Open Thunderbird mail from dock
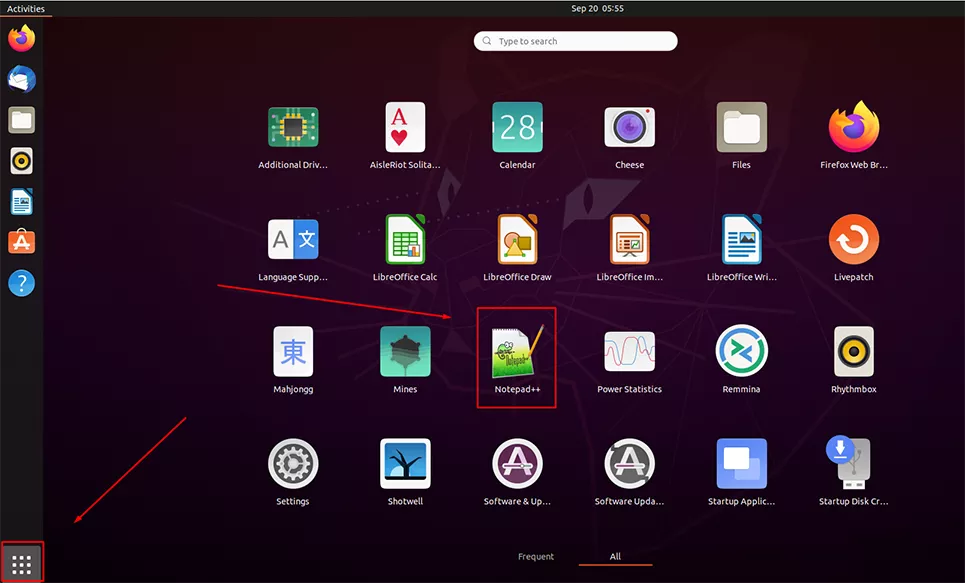Screen dimensions: 965x583 pyautogui.click(x=22, y=79)
